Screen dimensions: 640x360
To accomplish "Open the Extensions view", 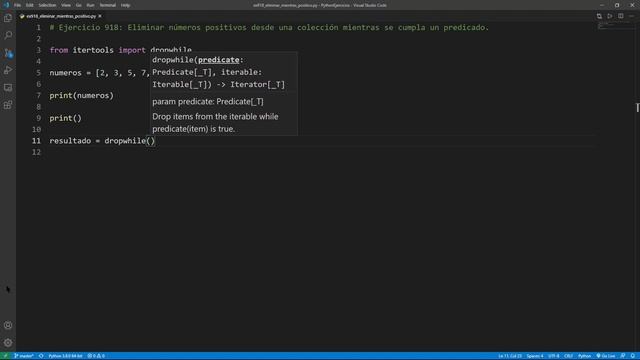I will point(8,105).
